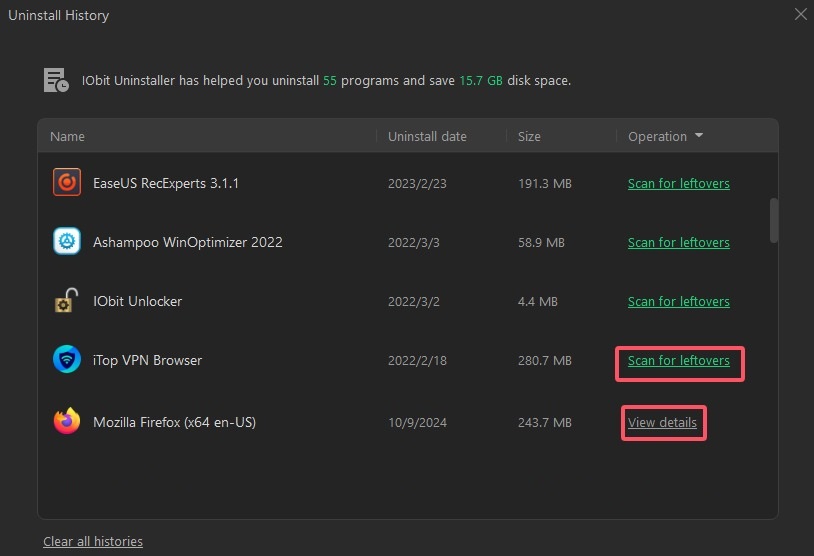Screen dimensions: 814x556
Task: Select the EaseUS RecExperts 3.1.1 name
Action: (x=166, y=183)
